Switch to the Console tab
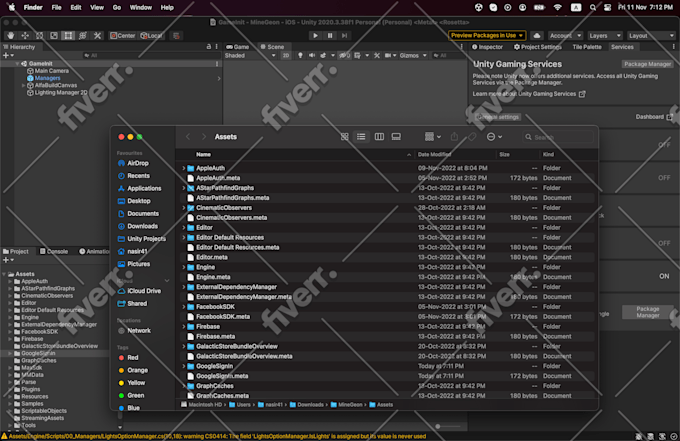This screenshot has width=680, height=441. point(54,252)
